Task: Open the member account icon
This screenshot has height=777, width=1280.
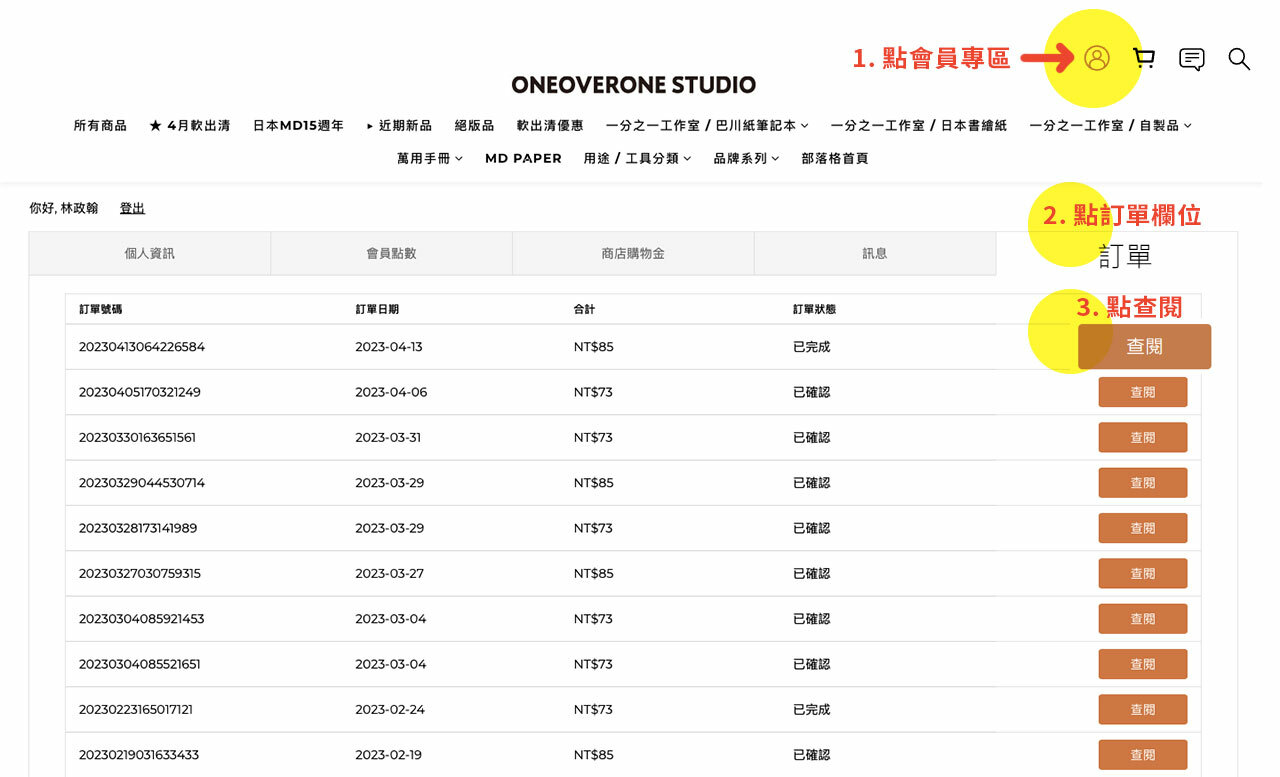Action: click(1097, 59)
